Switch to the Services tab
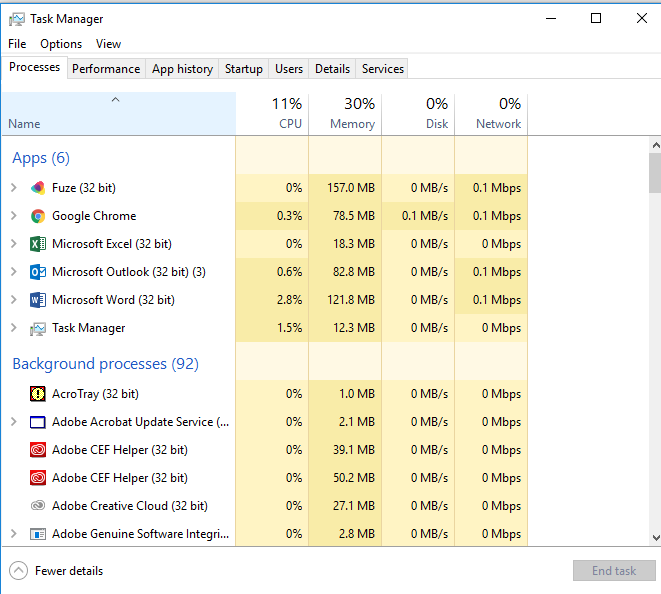This screenshot has width=661, height=594. (383, 69)
